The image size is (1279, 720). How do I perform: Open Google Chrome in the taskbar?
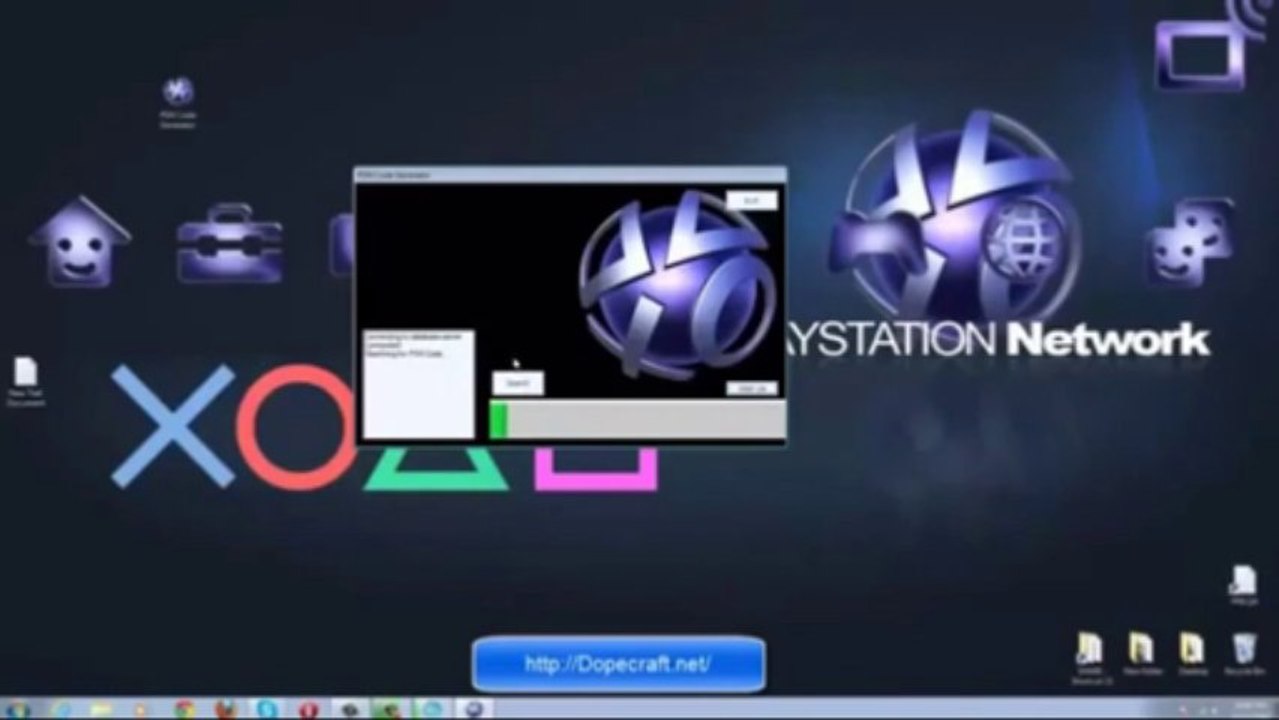pos(185,709)
